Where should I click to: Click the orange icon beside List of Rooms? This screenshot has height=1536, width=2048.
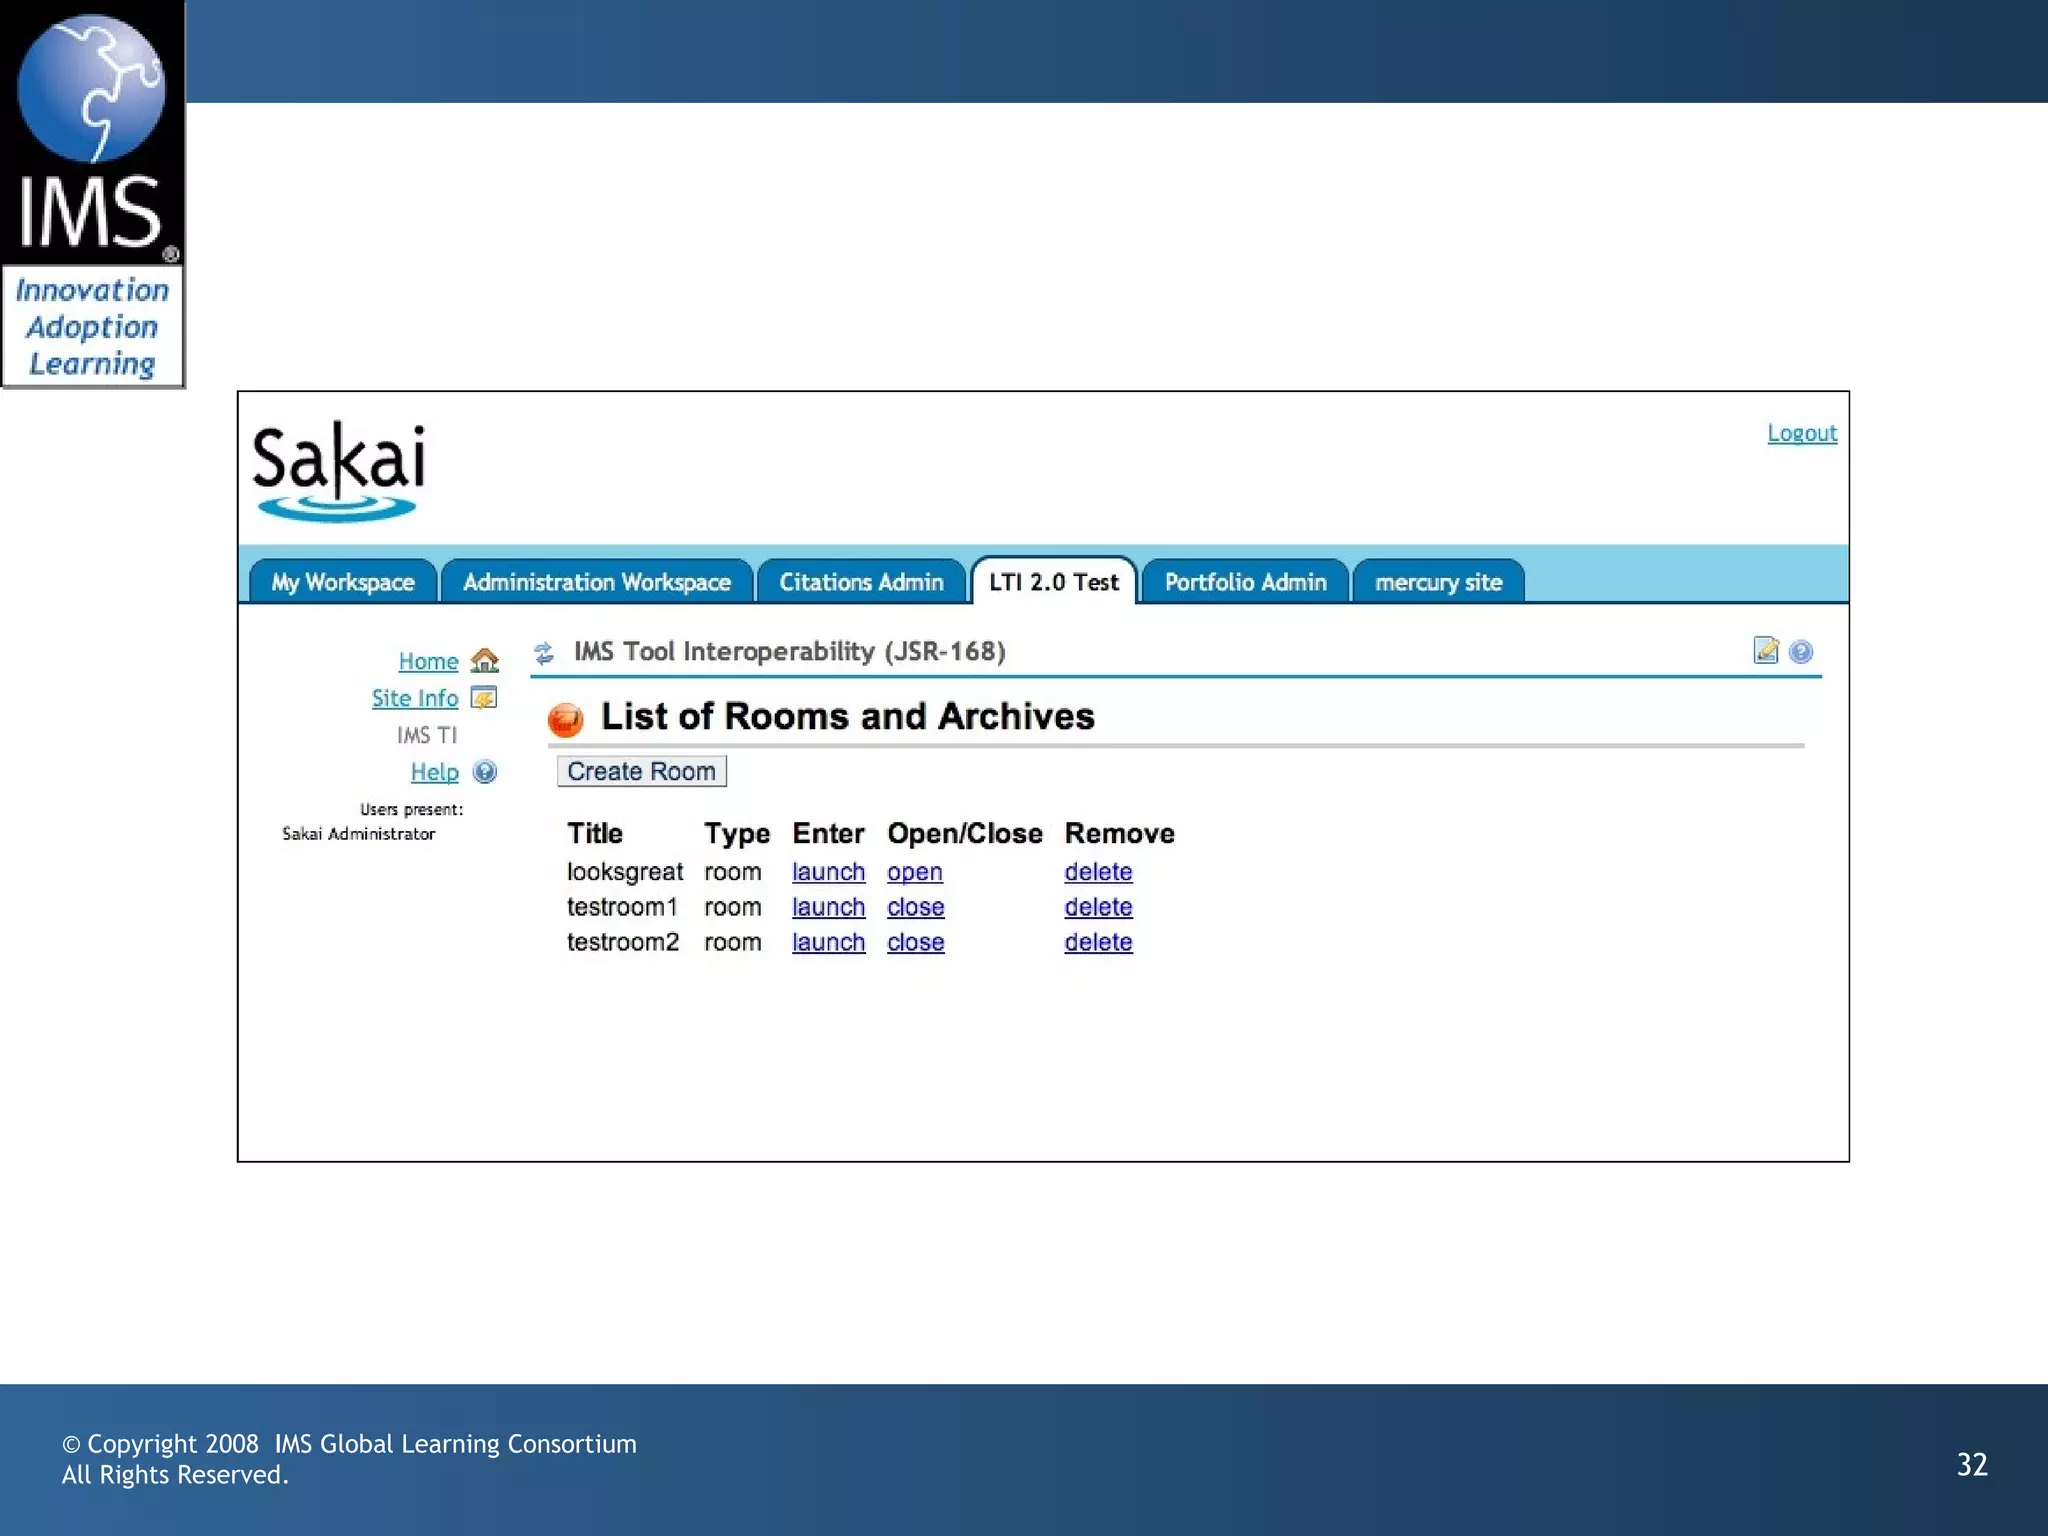click(565, 719)
